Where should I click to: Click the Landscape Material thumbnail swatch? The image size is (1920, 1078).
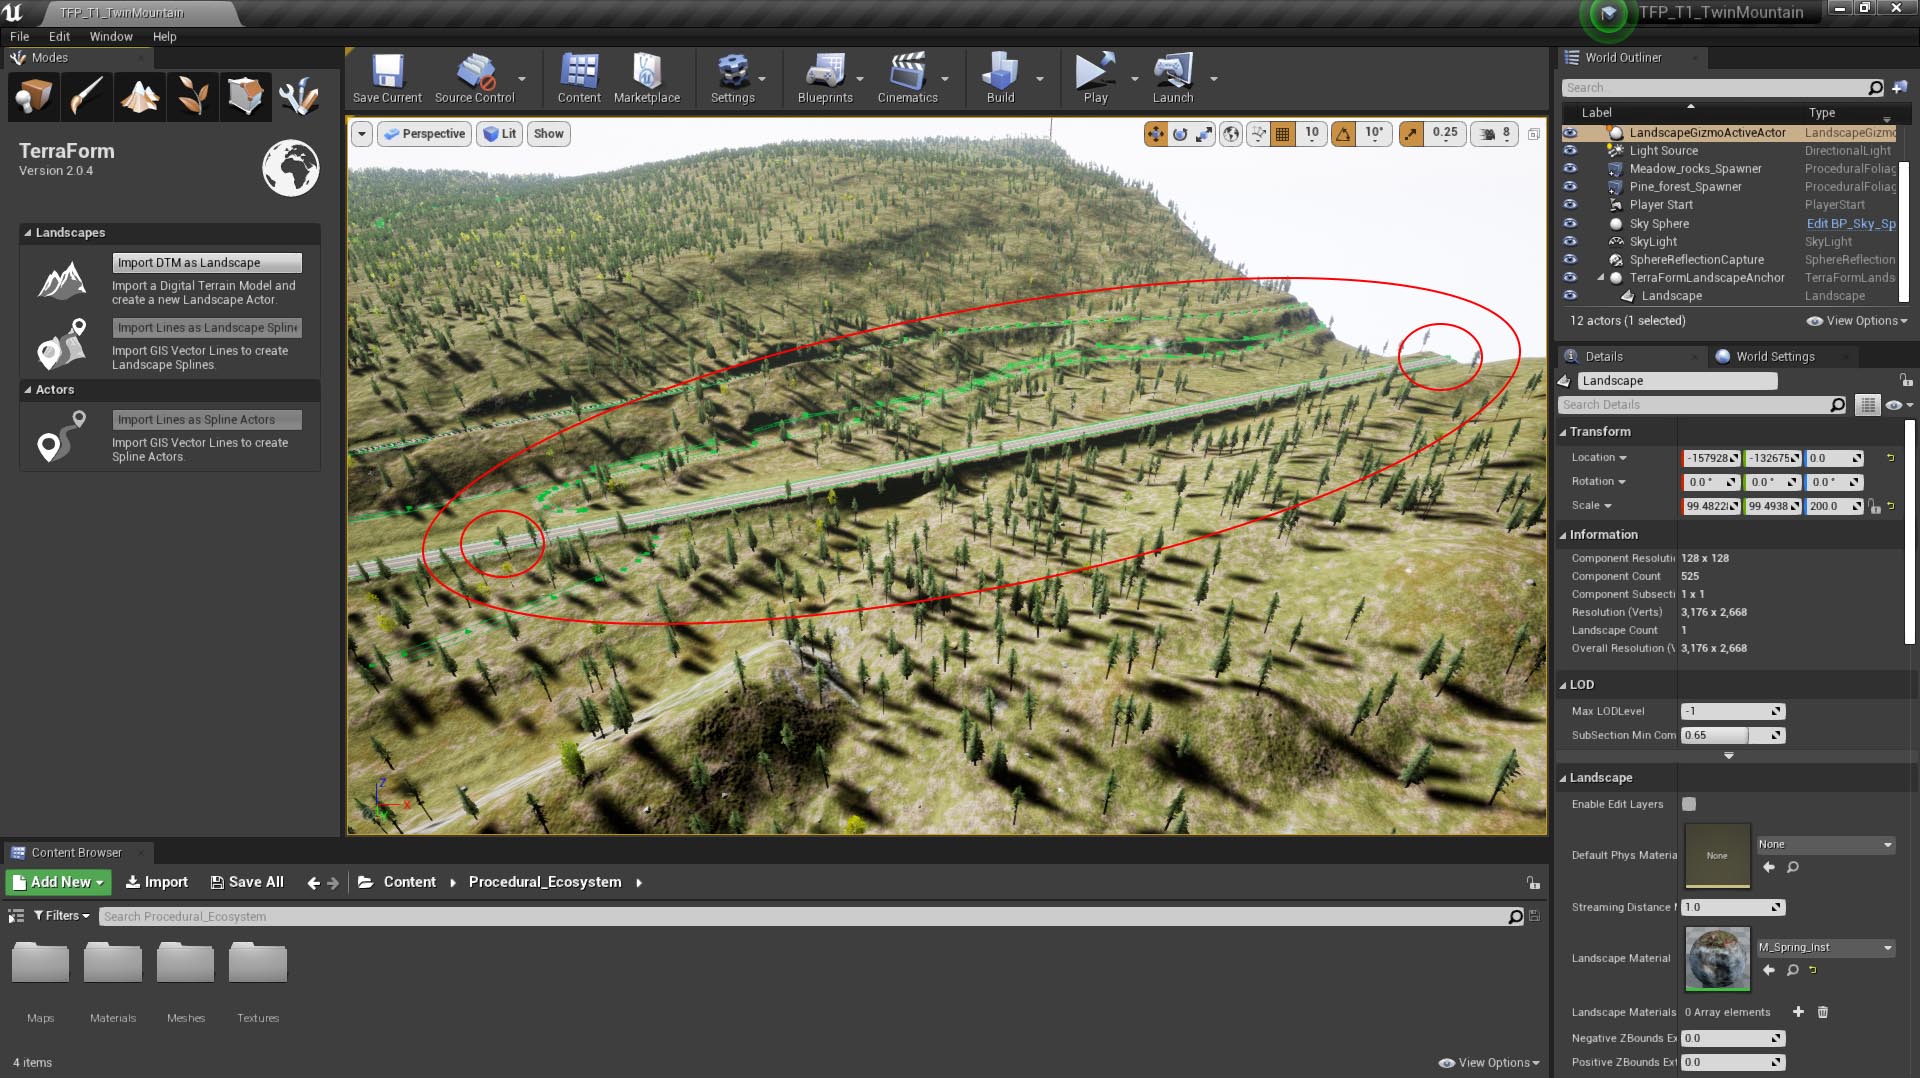(1717, 958)
